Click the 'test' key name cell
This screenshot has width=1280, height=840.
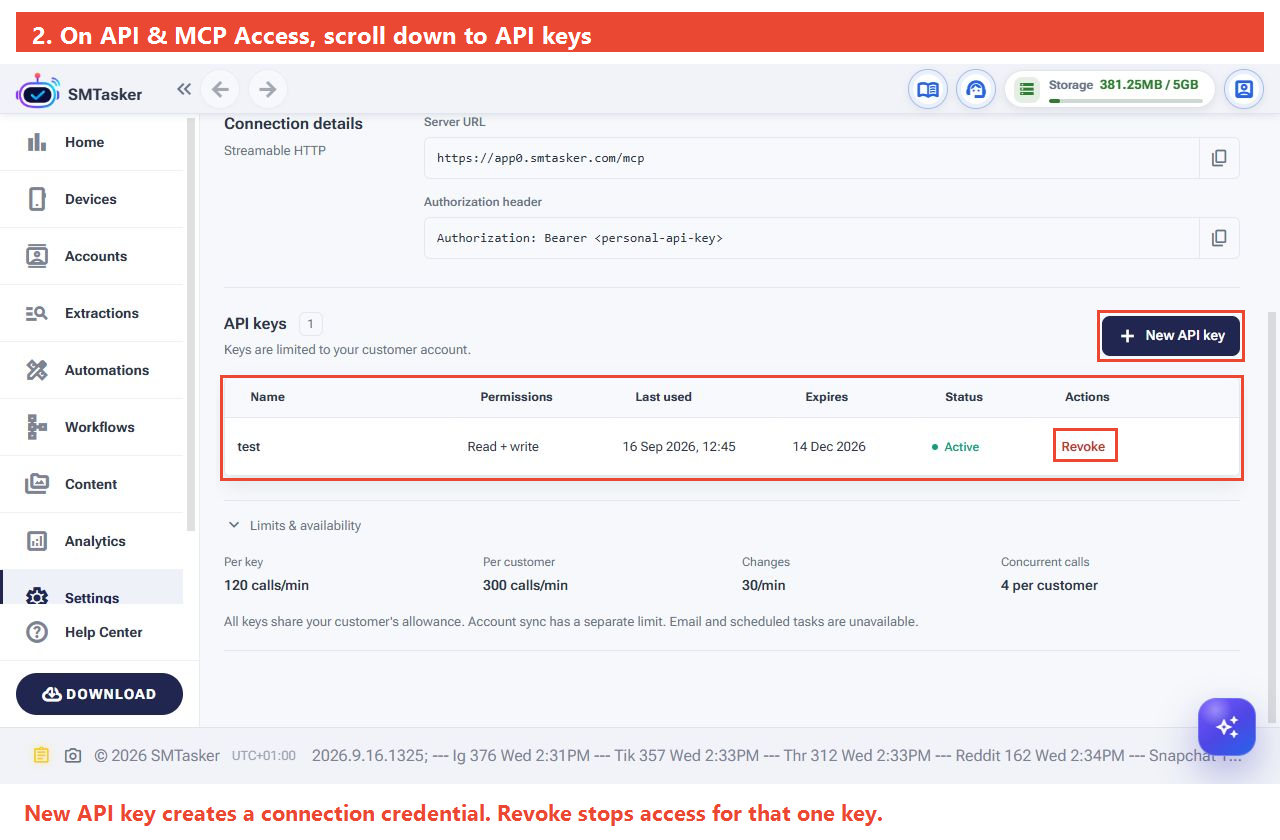[249, 447]
